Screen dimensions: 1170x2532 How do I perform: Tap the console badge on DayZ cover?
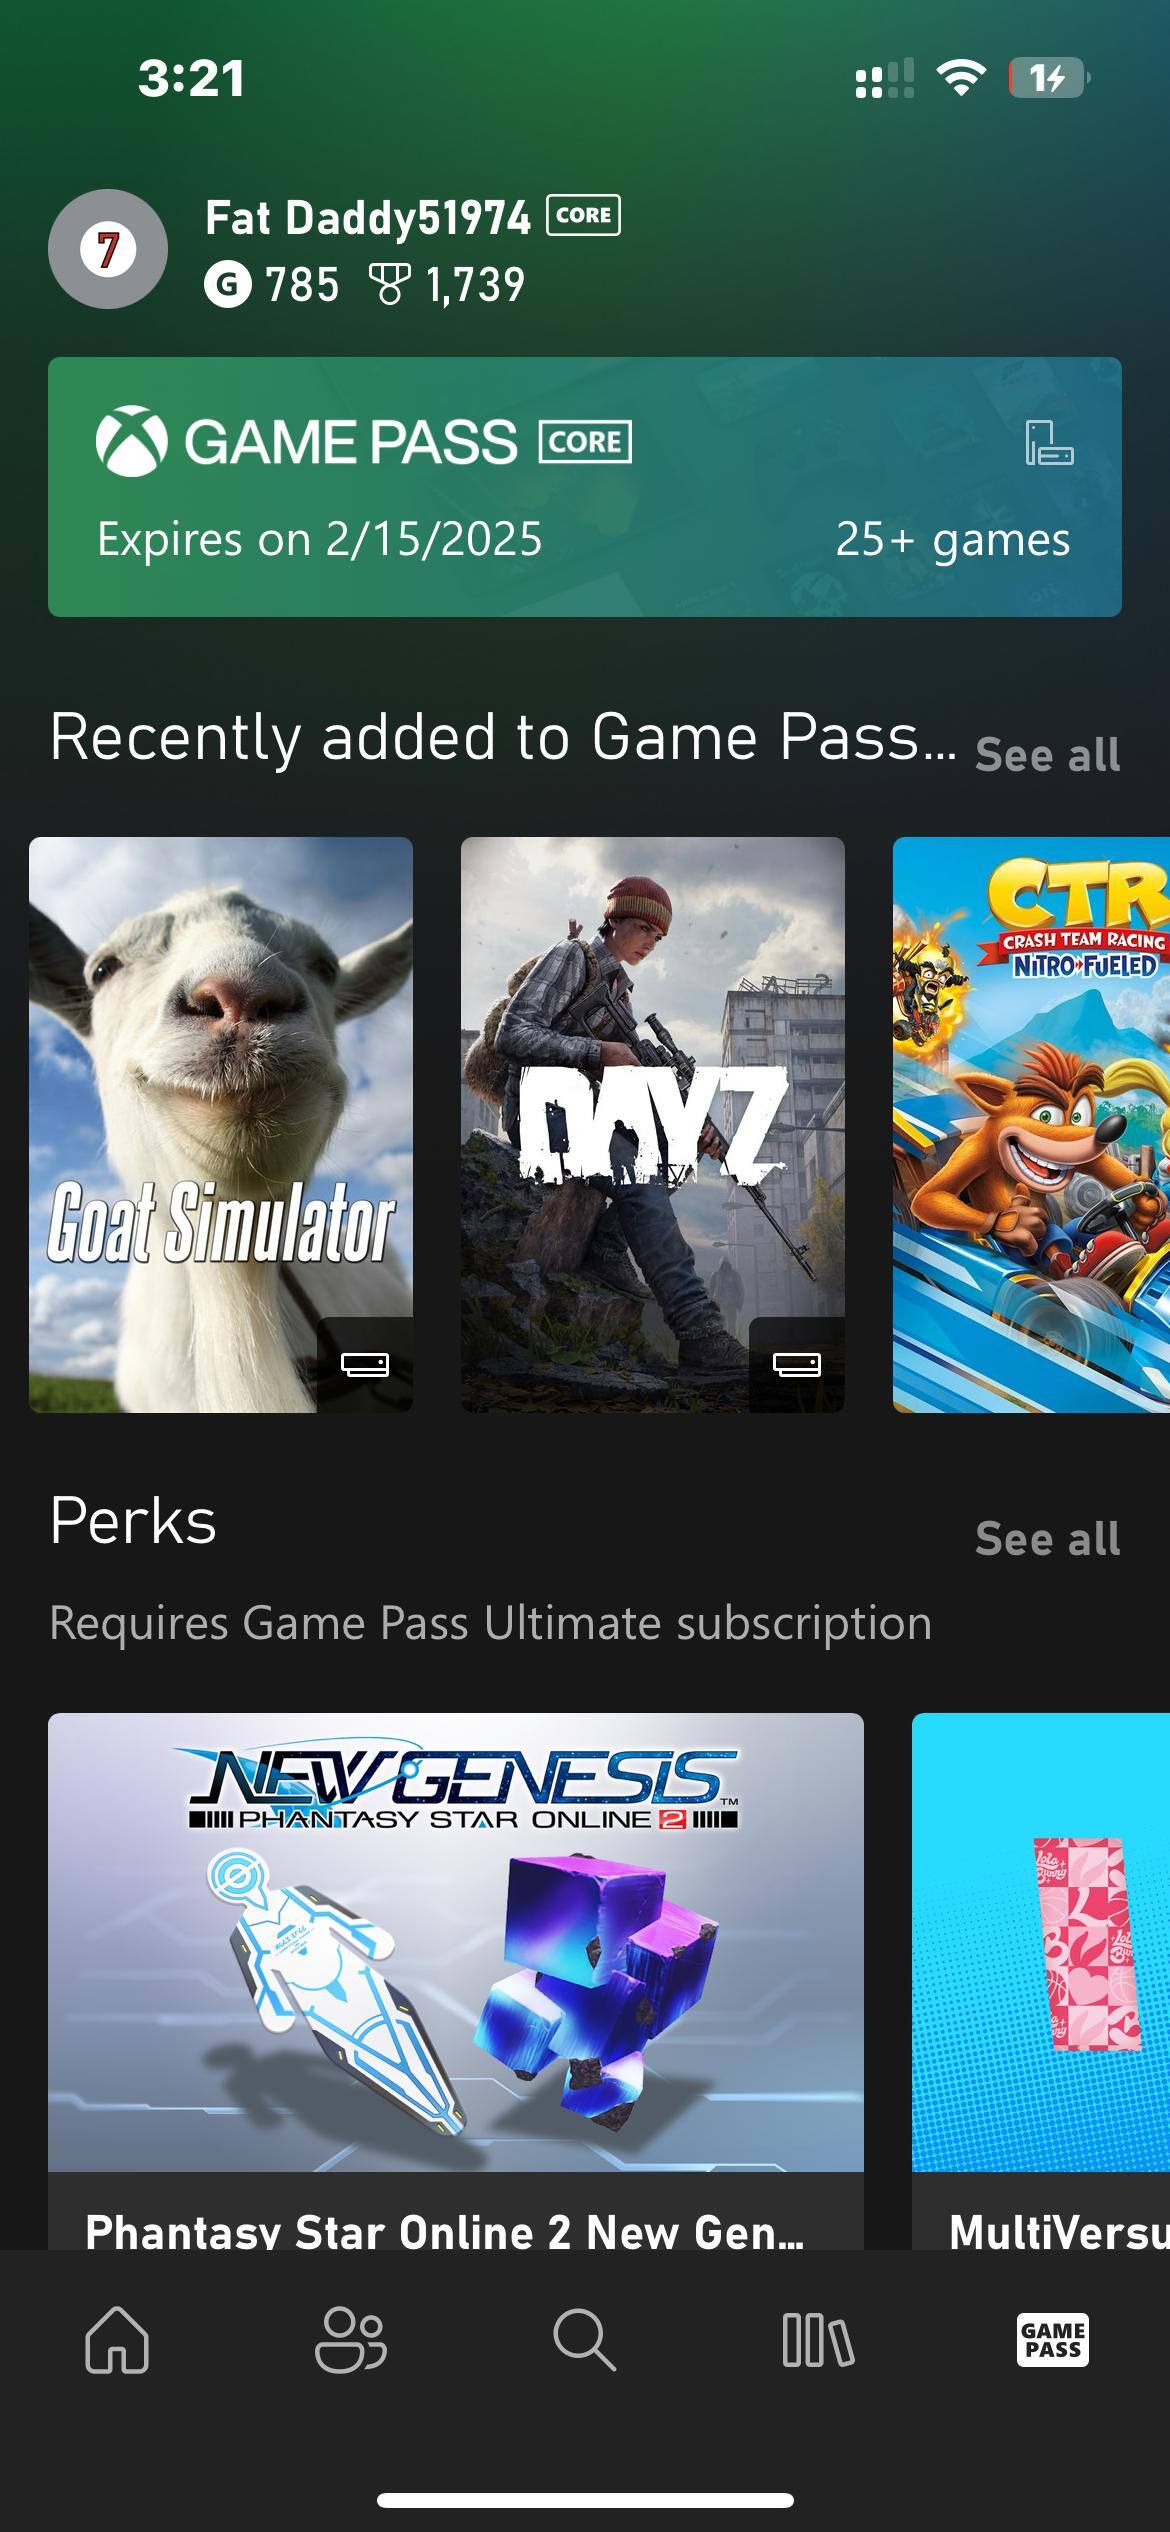point(797,1364)
